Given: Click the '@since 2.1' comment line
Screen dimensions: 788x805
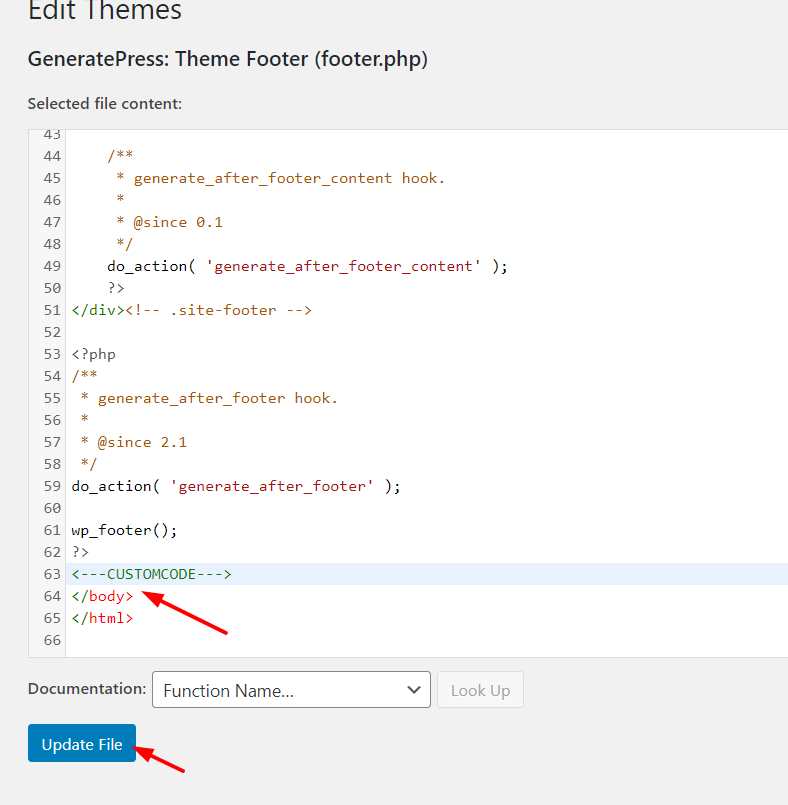Looking at the screenshot, I should (x=133, y=442).
